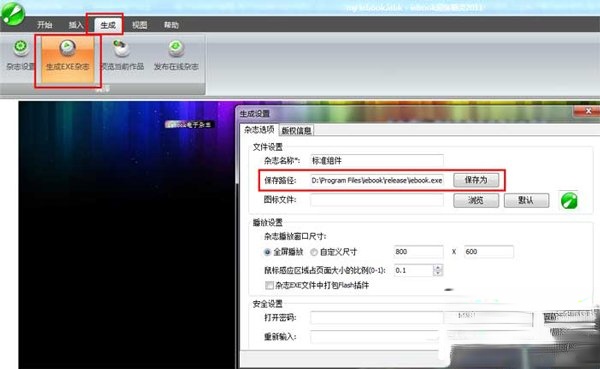Image resolution: width=600 pixels, height=369 pixels.
Task: Switch to the 插入 ribbon tab
Action: click(76, 25)
